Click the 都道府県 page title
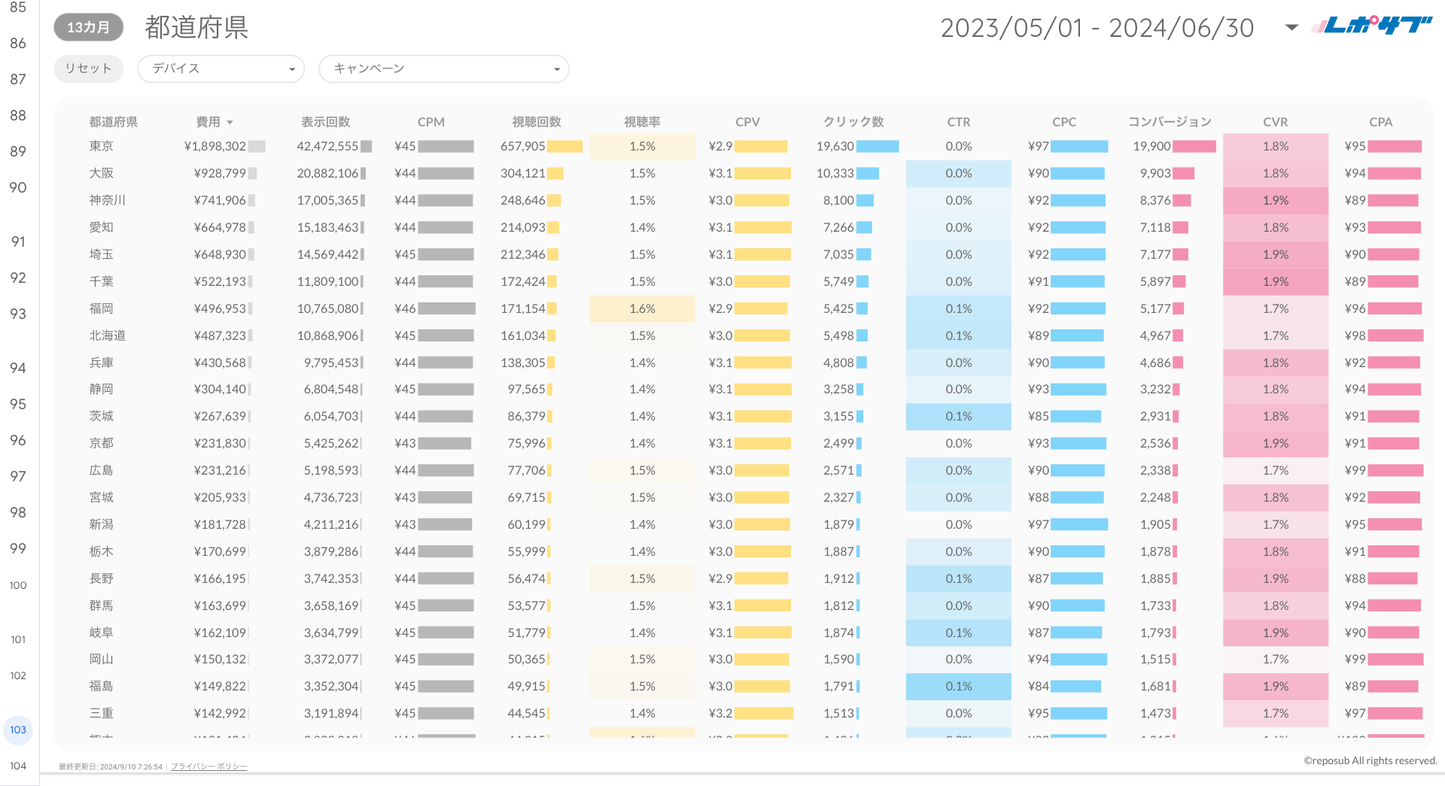This screenshot has width=1445, height=786. tap(196, 27)
